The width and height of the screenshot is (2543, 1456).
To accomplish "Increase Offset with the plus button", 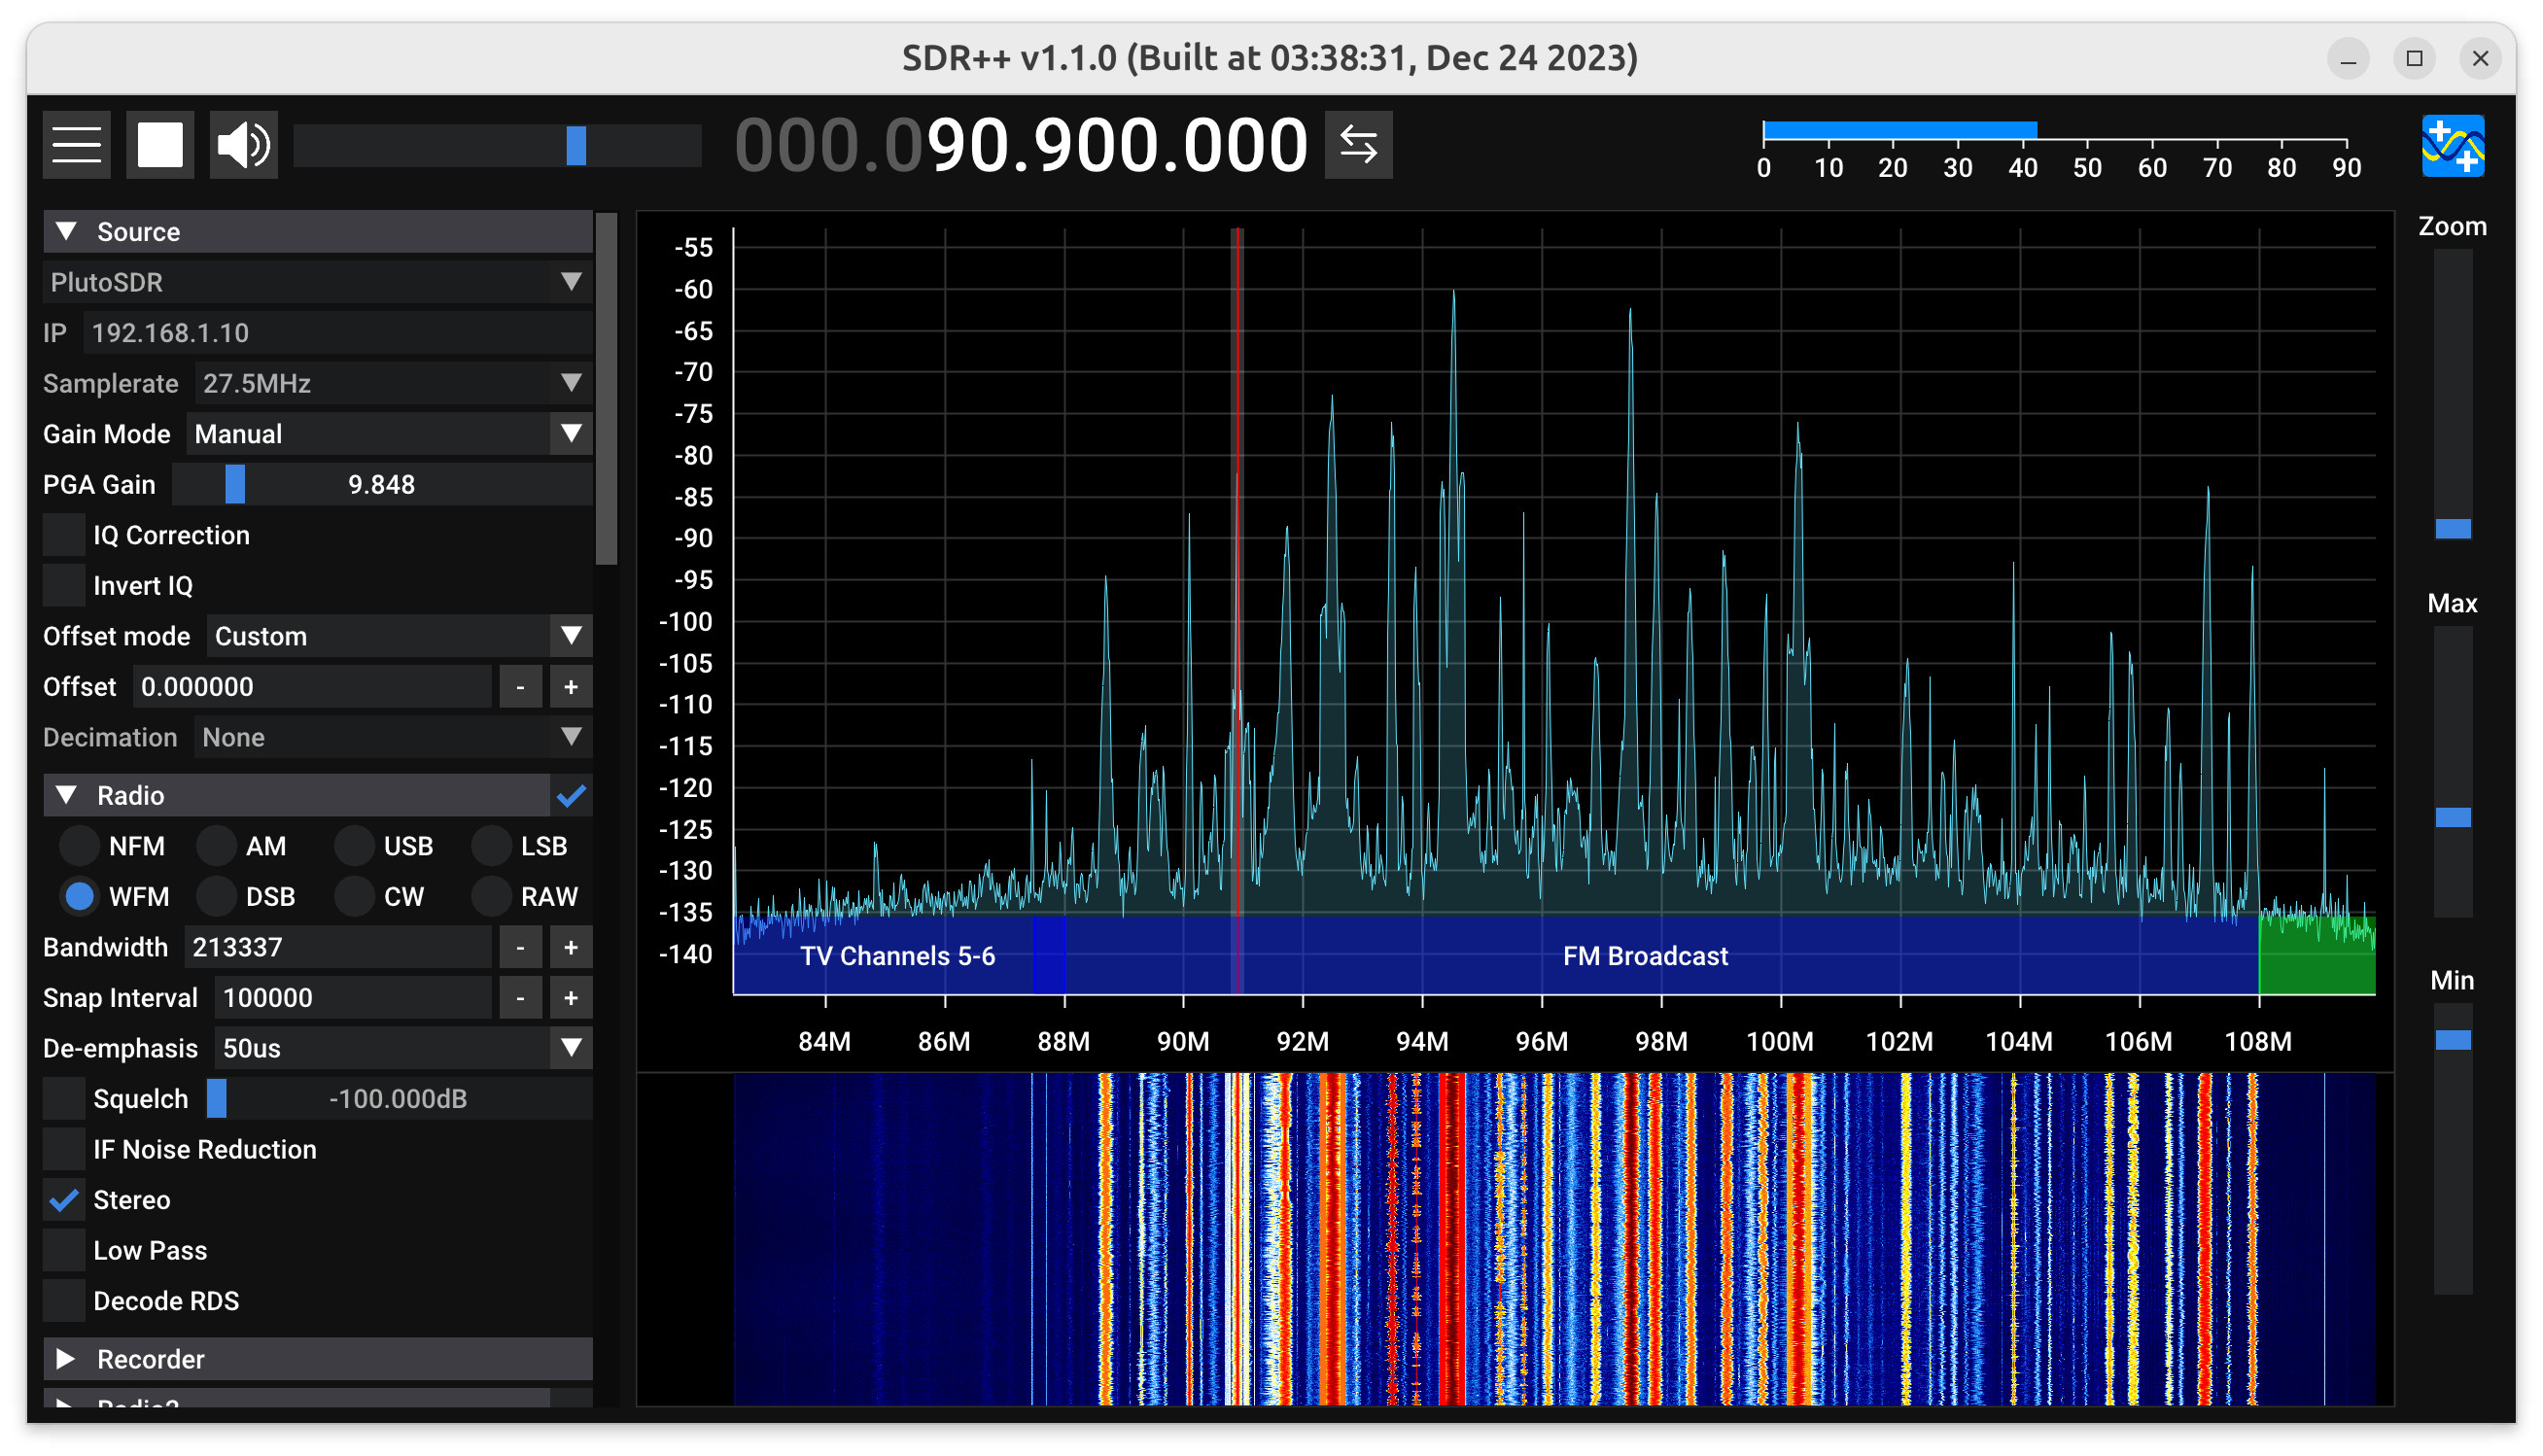I will point(571,687).
